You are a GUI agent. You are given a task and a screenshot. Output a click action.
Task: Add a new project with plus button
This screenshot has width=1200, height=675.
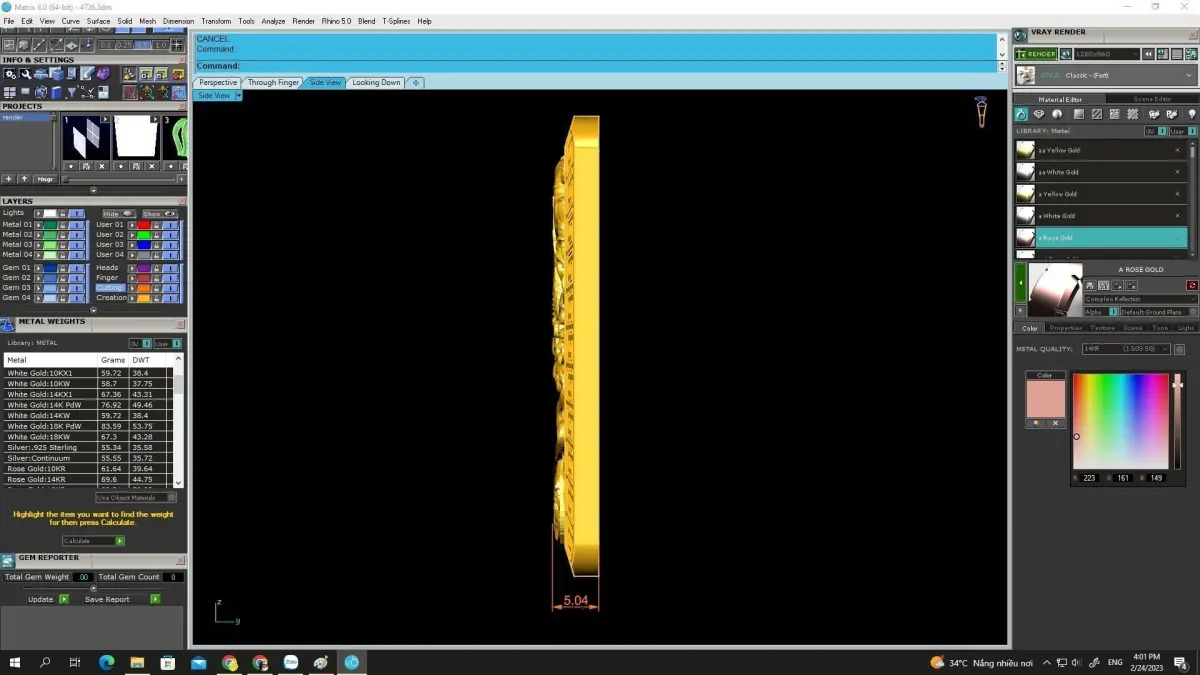pos(9,179)
